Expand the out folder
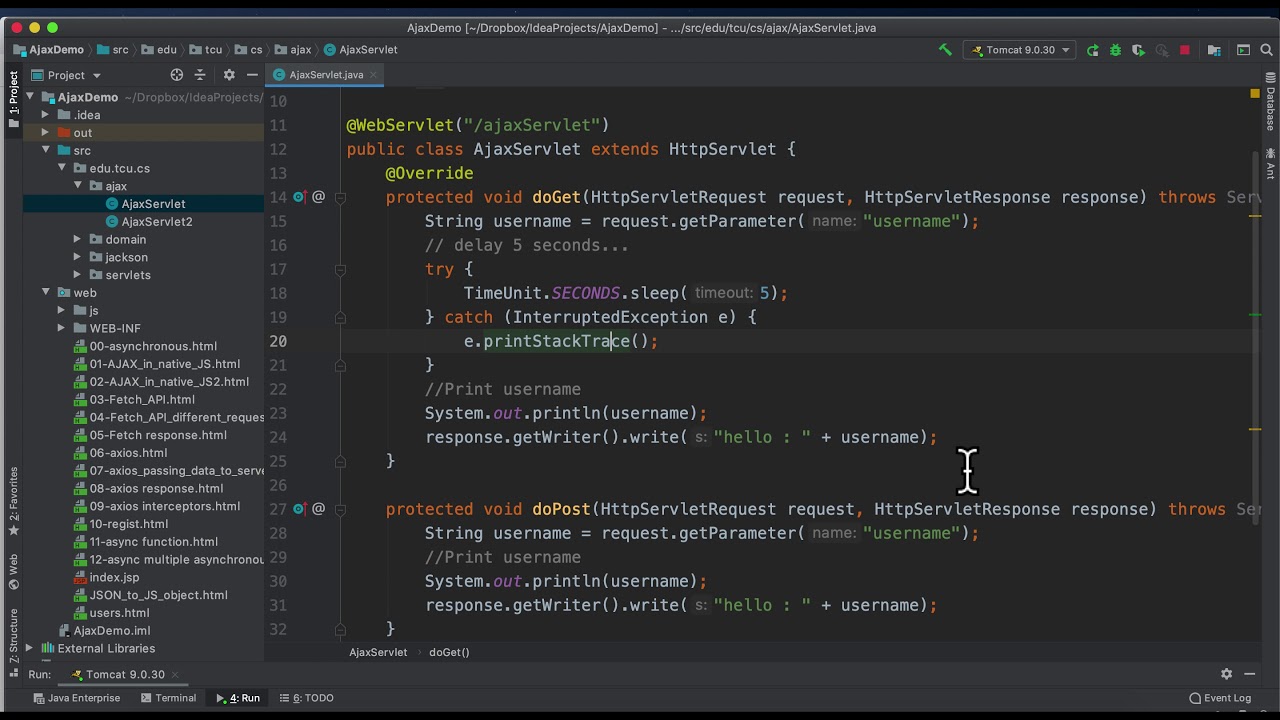This screenshot has height=720, width=1280. click(x=45, y=133)
